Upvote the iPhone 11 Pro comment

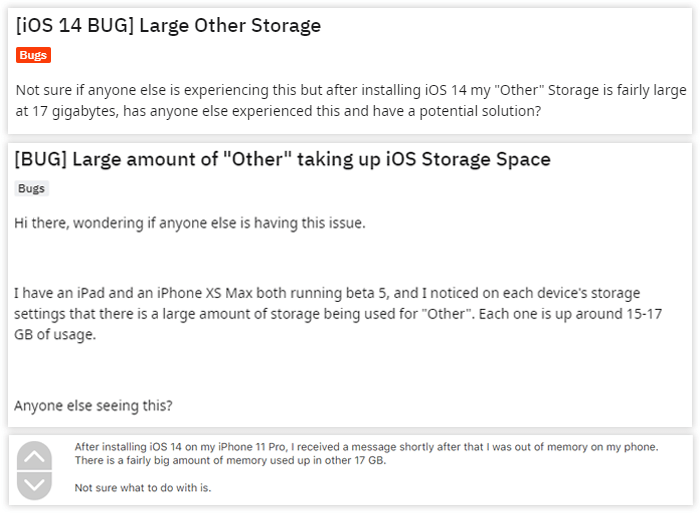tap(34, 455)
